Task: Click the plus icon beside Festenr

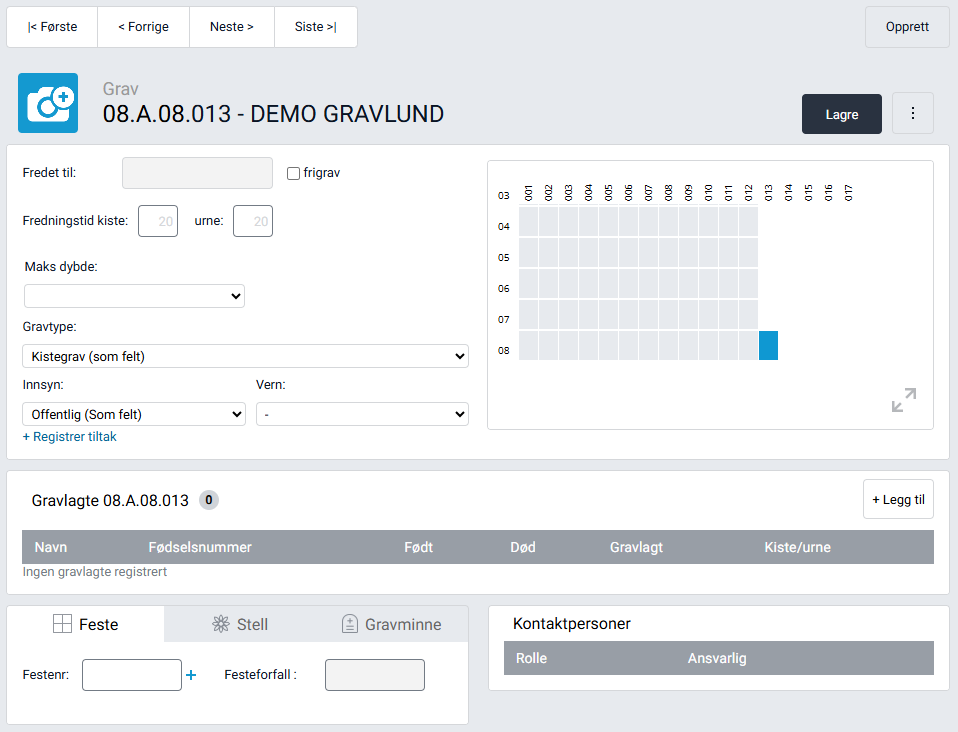Action: point(191,675)
